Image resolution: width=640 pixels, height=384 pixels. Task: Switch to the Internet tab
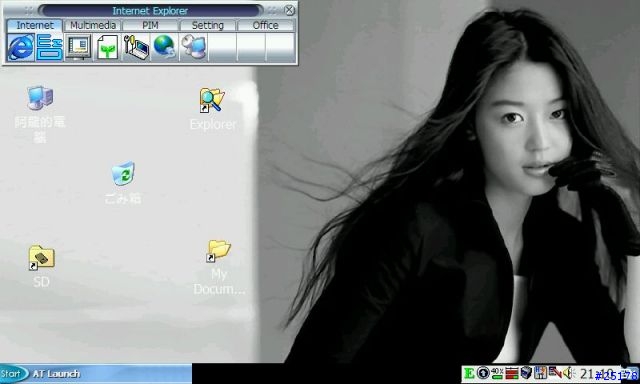(35, 25)
